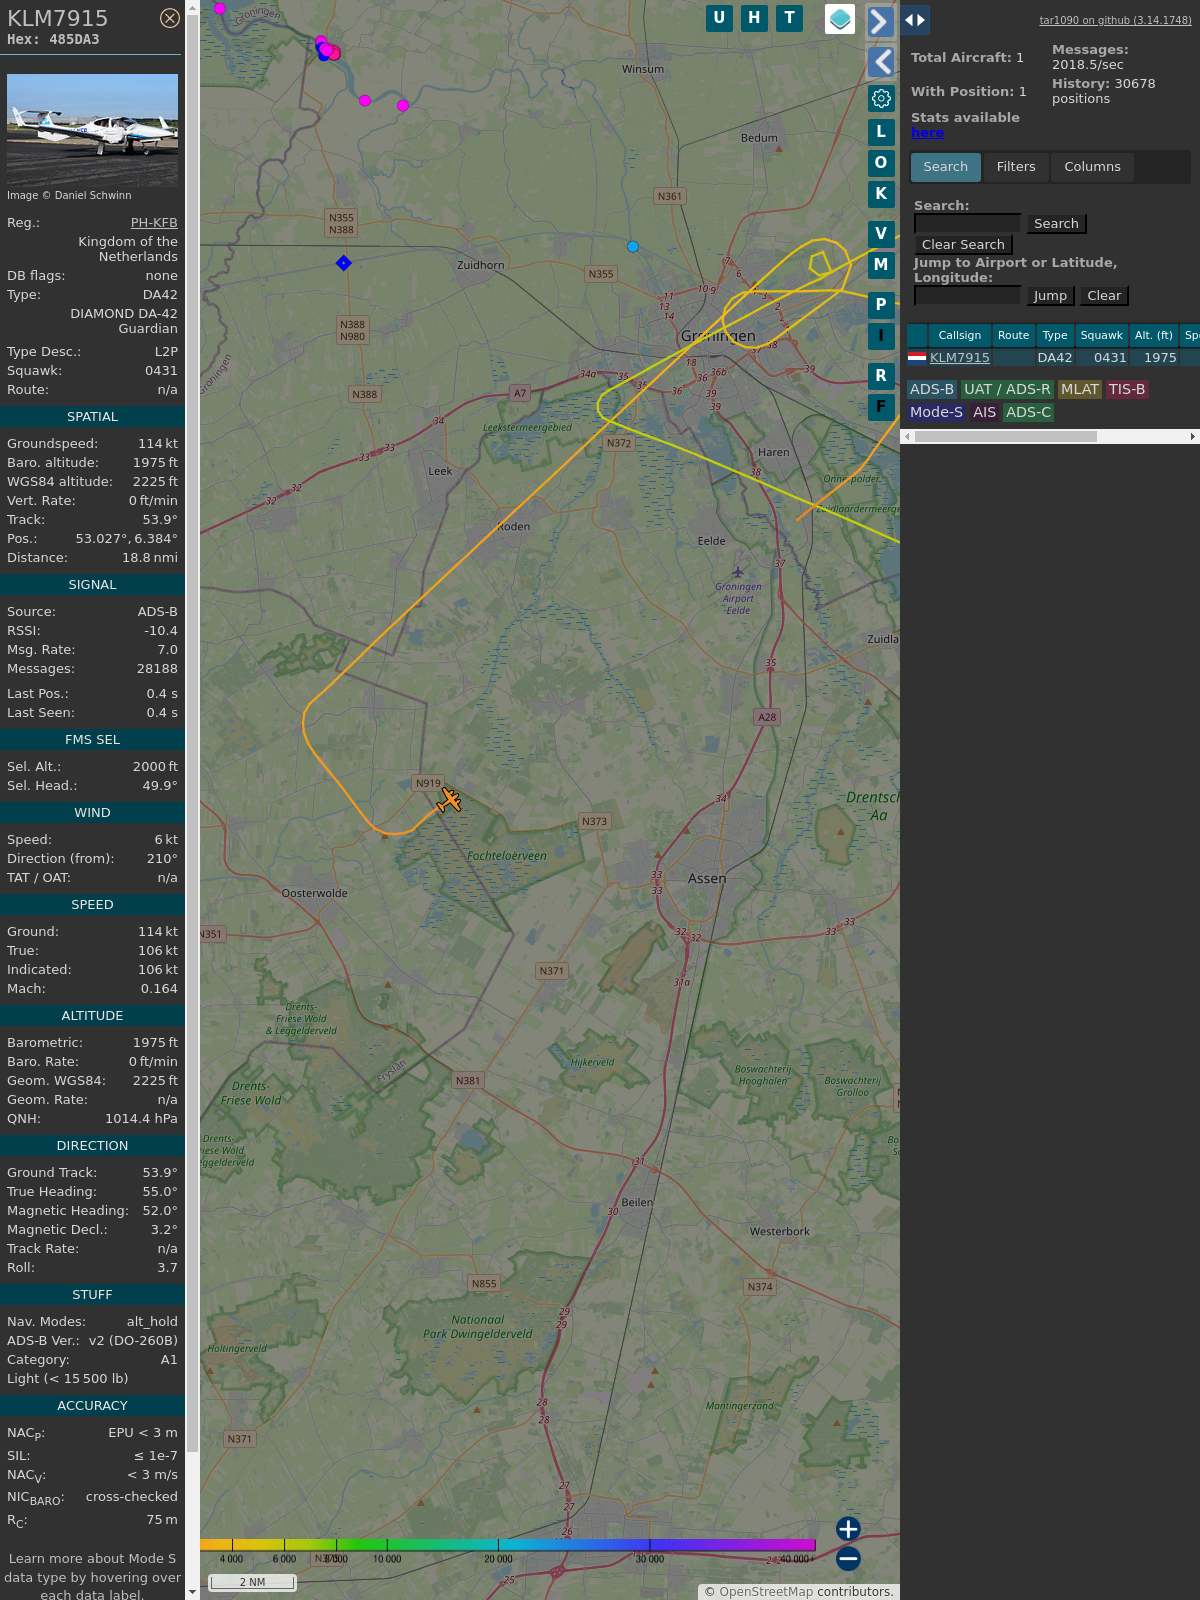Open the map layers selector

[840, 19]
